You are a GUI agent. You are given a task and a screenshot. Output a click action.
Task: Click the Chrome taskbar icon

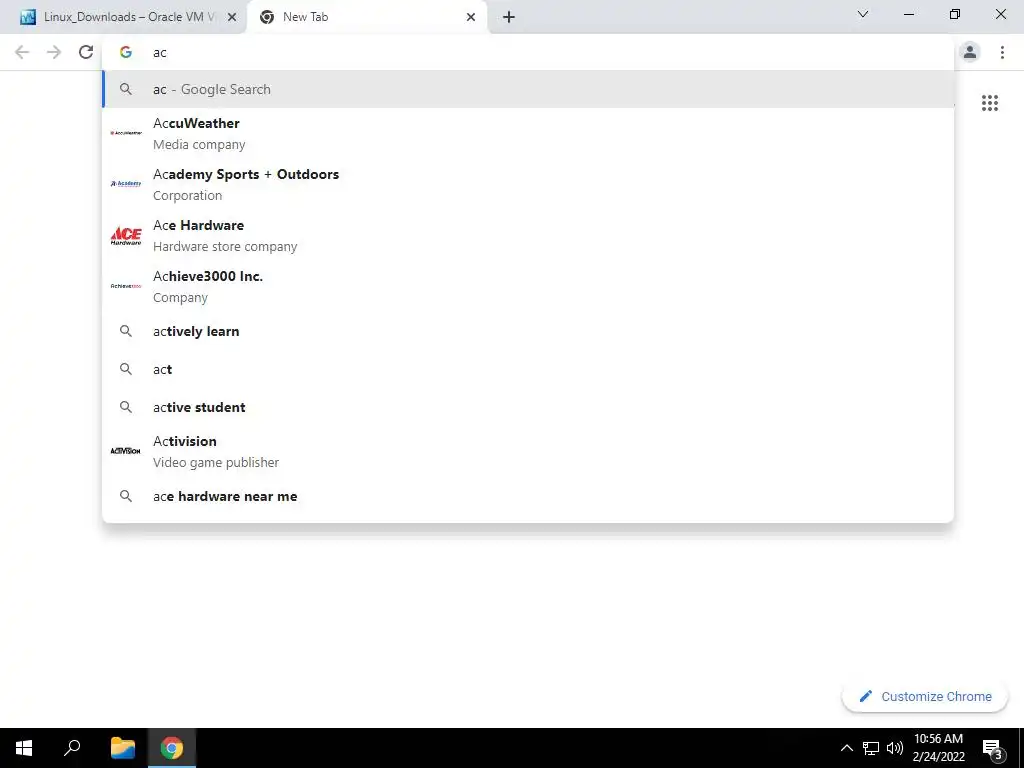tap(172, 748)
